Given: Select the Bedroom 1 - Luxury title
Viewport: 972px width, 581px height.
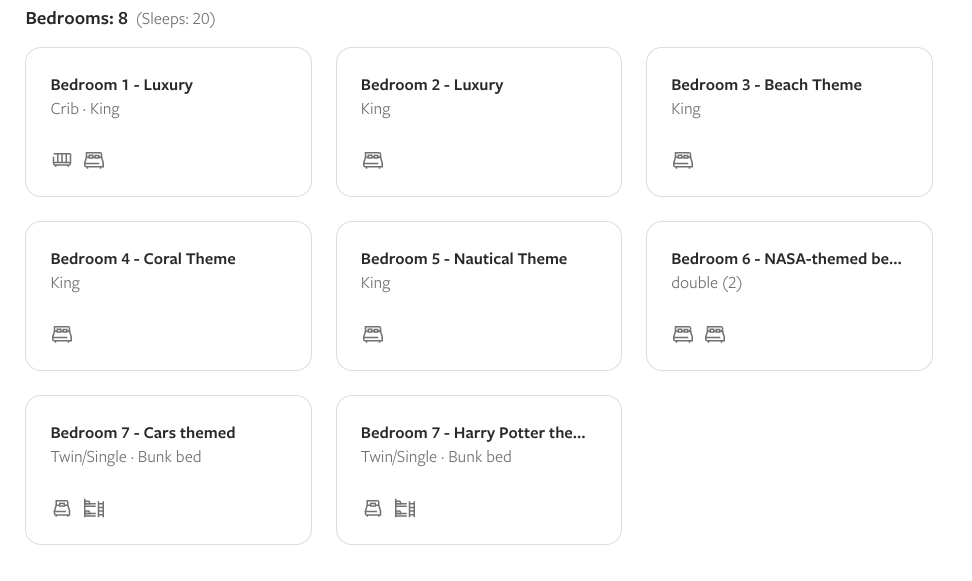Looking at the screenshot, I should point(122,85).
